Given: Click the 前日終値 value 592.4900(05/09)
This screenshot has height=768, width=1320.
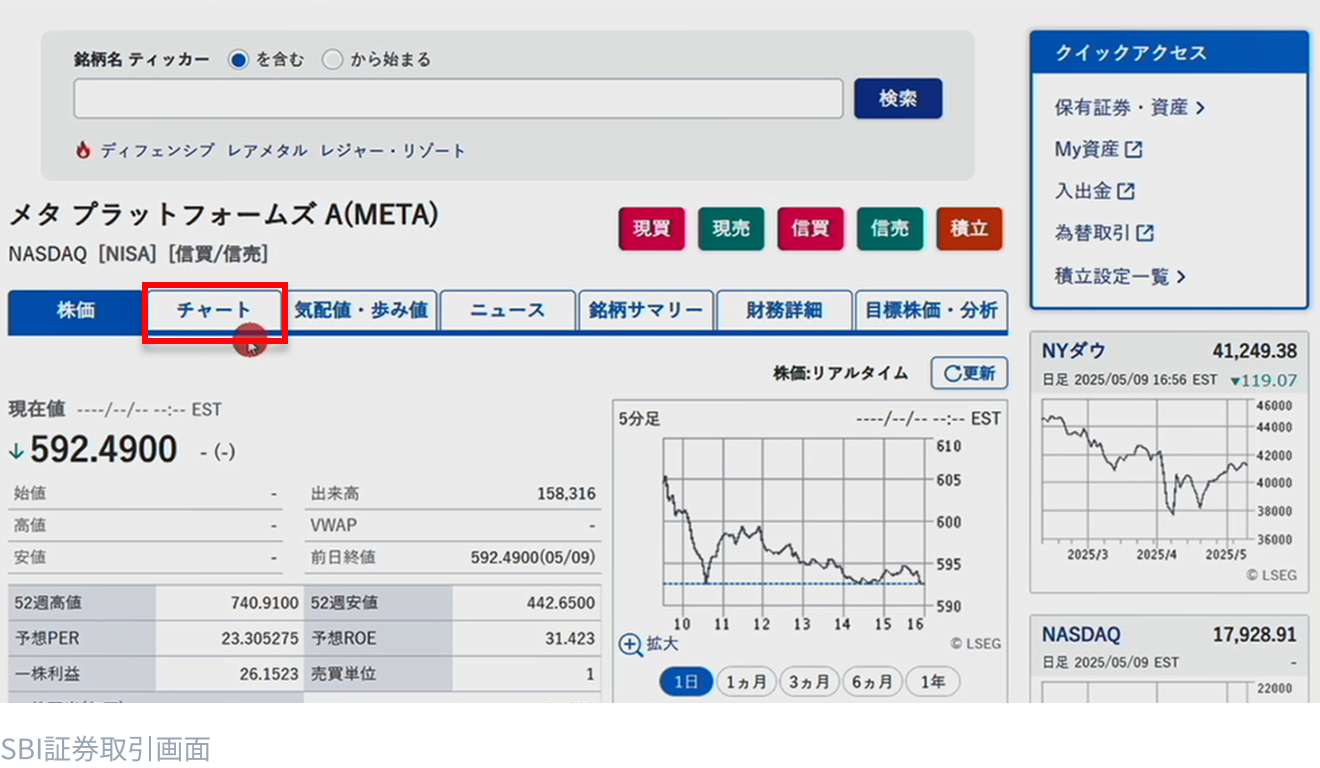Looking at the screenshot, I should pos(533,557).
